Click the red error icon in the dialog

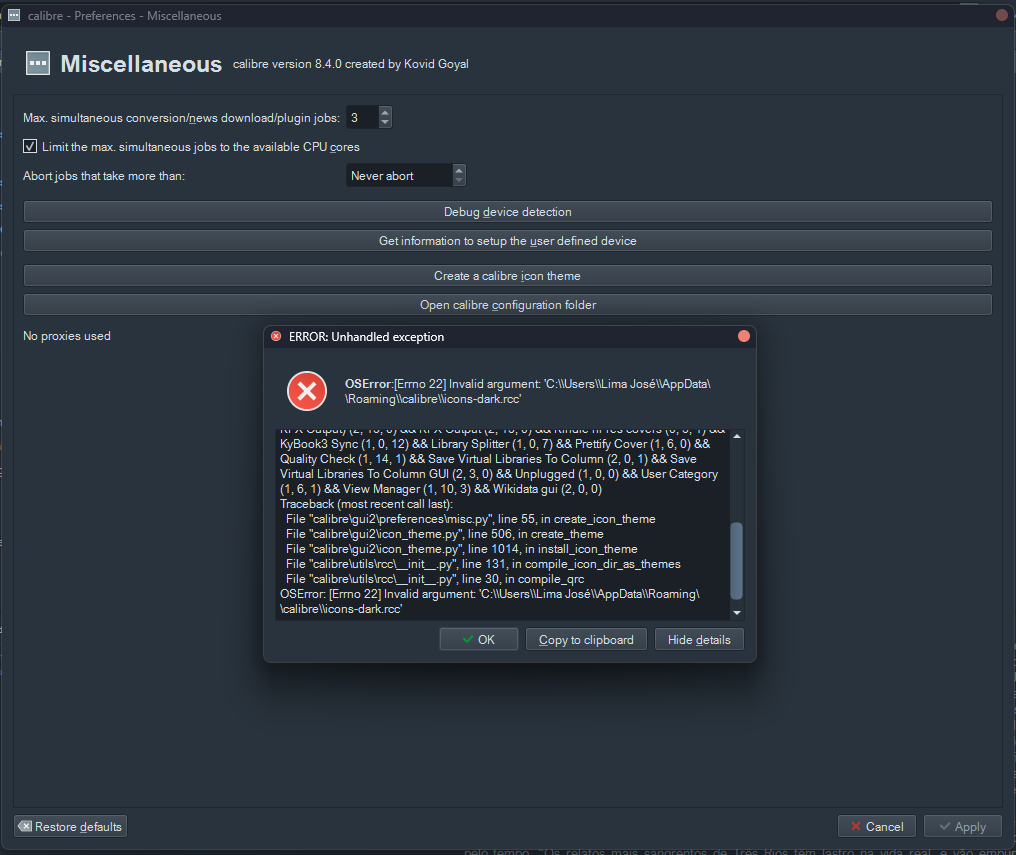coord(306,391)
